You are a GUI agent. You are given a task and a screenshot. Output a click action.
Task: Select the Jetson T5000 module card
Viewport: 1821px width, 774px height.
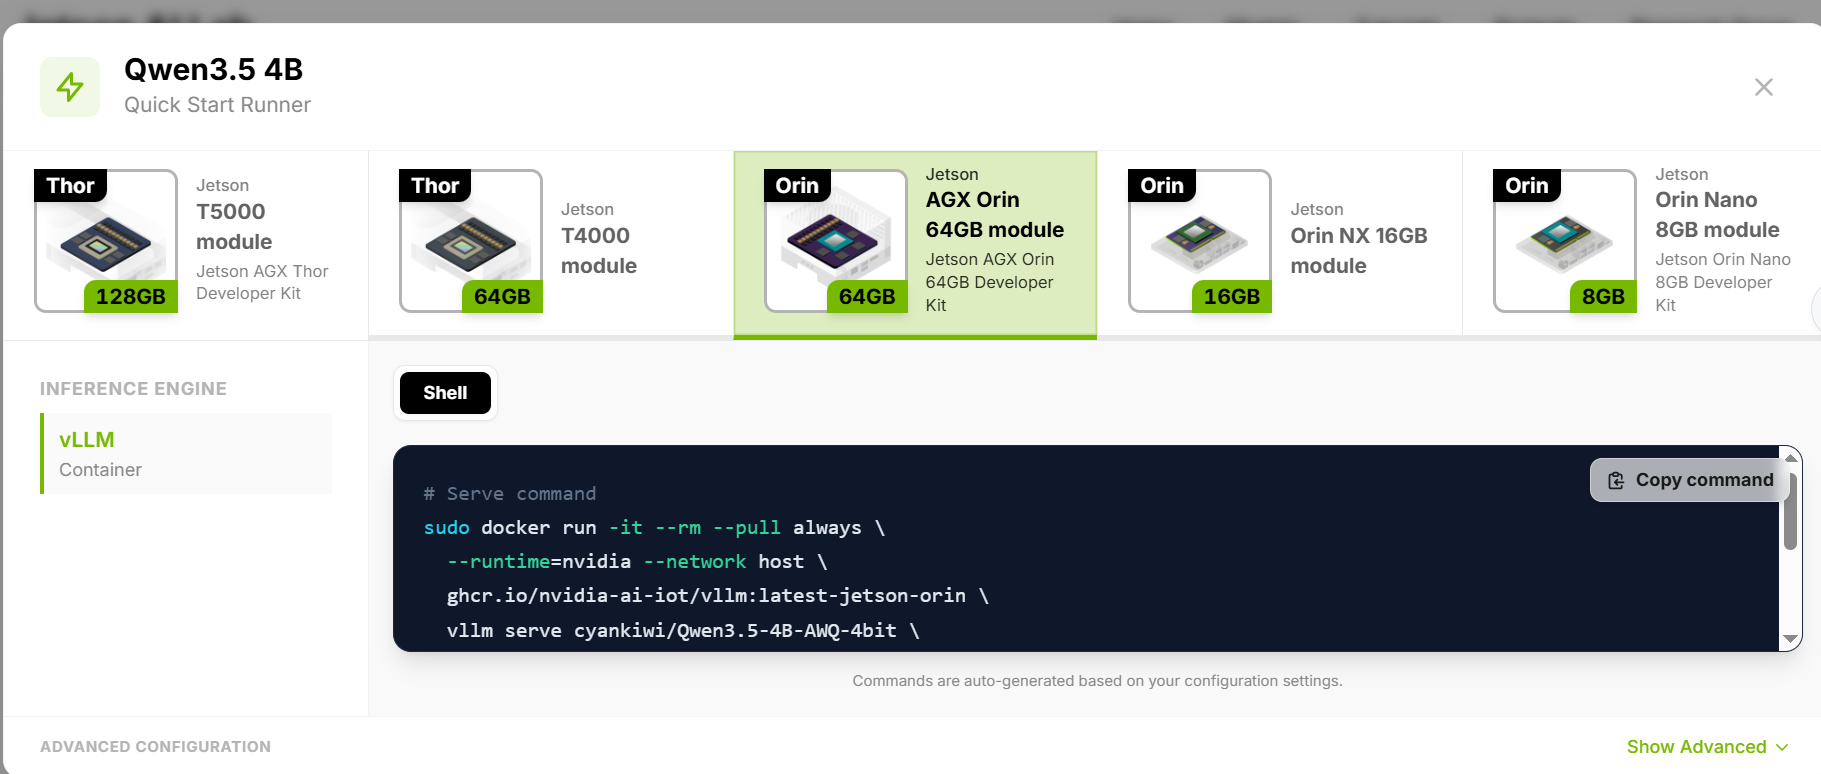[x=186, y=243]
